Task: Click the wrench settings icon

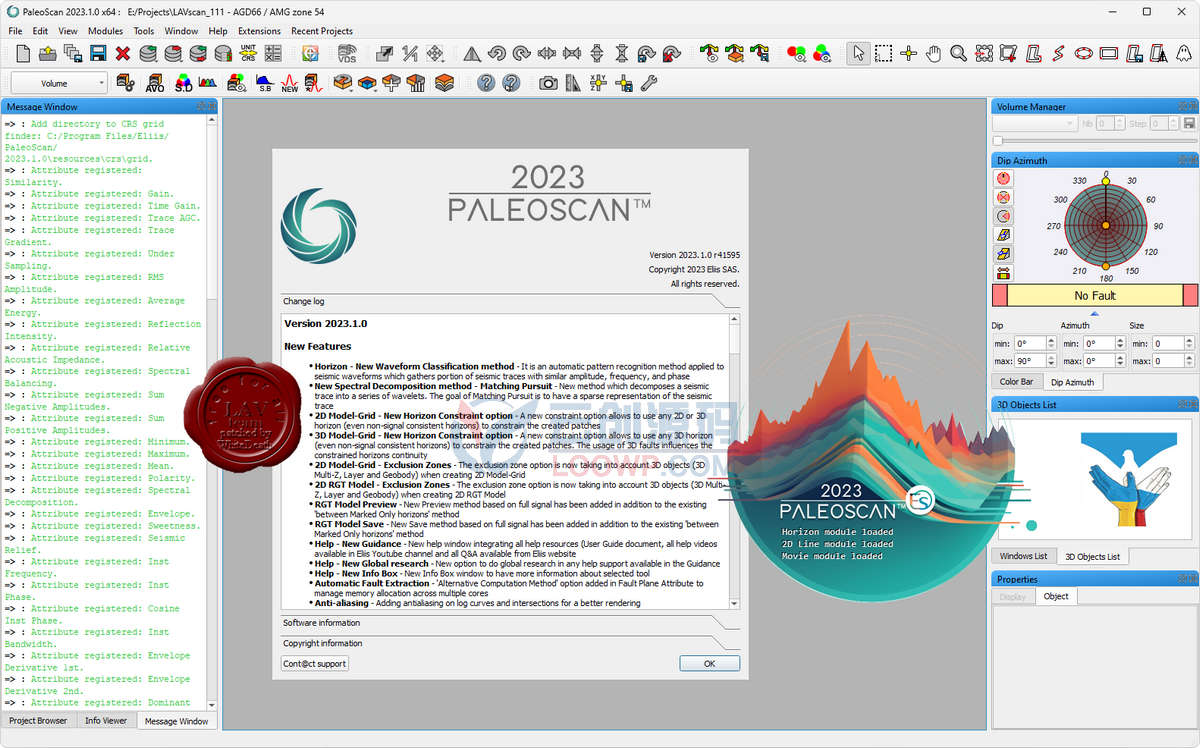Action: click(648, 83)
